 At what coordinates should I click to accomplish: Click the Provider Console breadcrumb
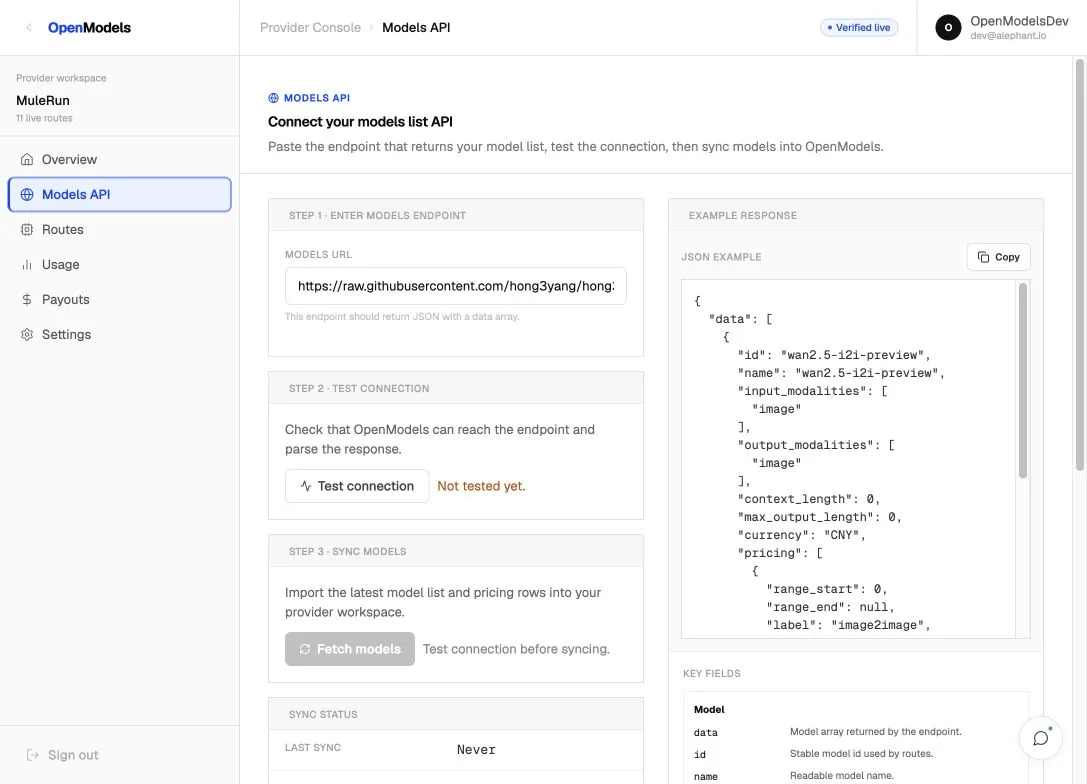(x=311, y=28)
